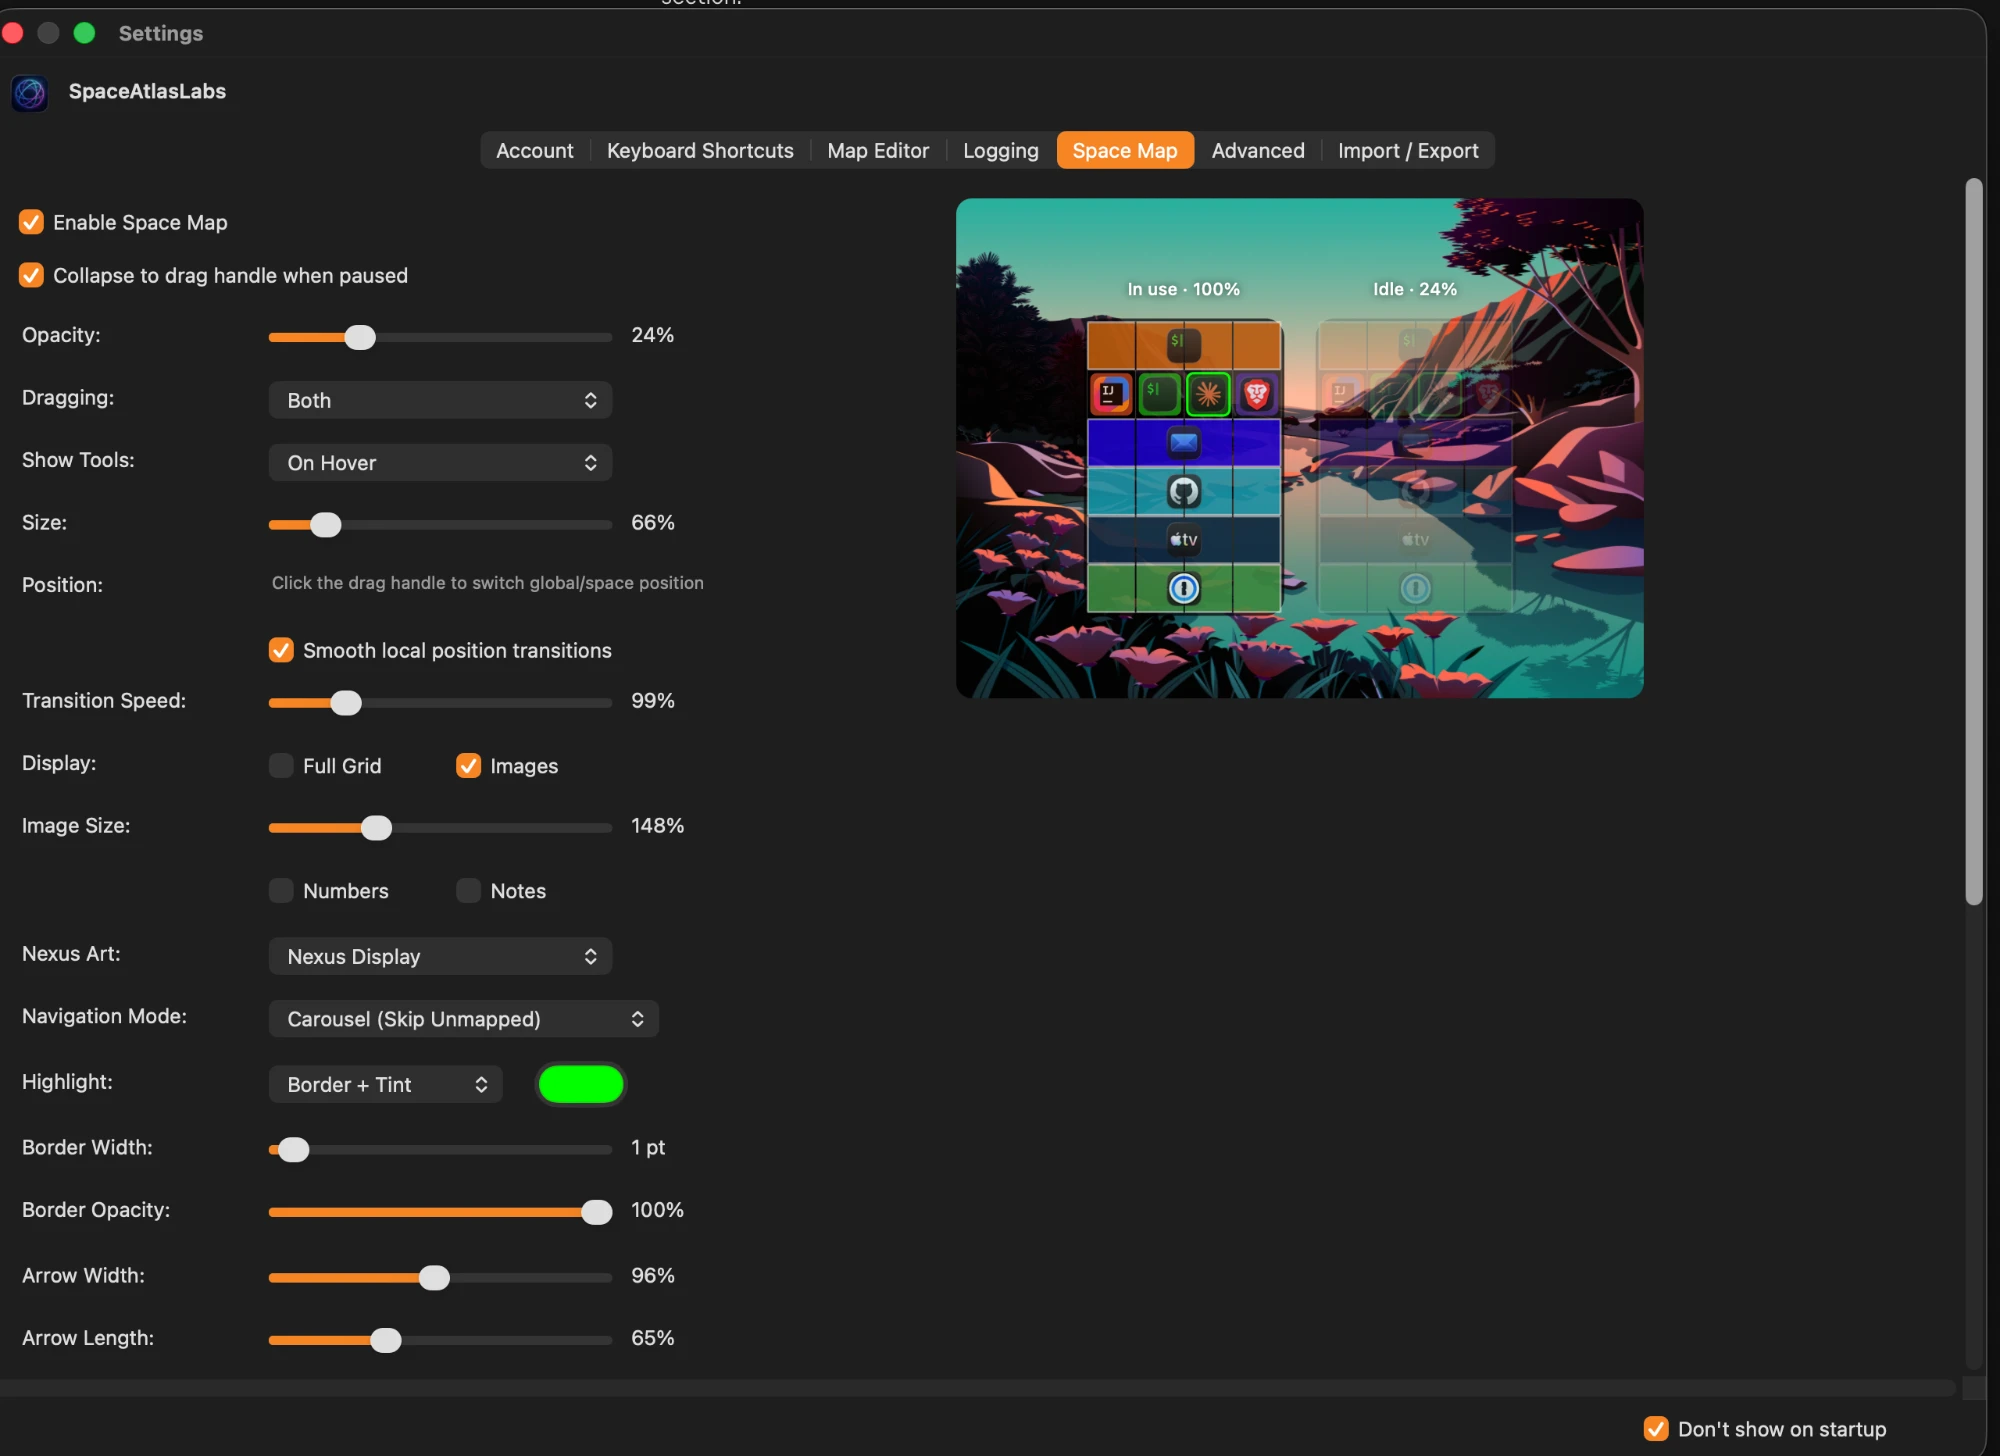Click the 'Idle · 24%' label in the preview
2000x1456 pixels.
[x=1414, y=289]
